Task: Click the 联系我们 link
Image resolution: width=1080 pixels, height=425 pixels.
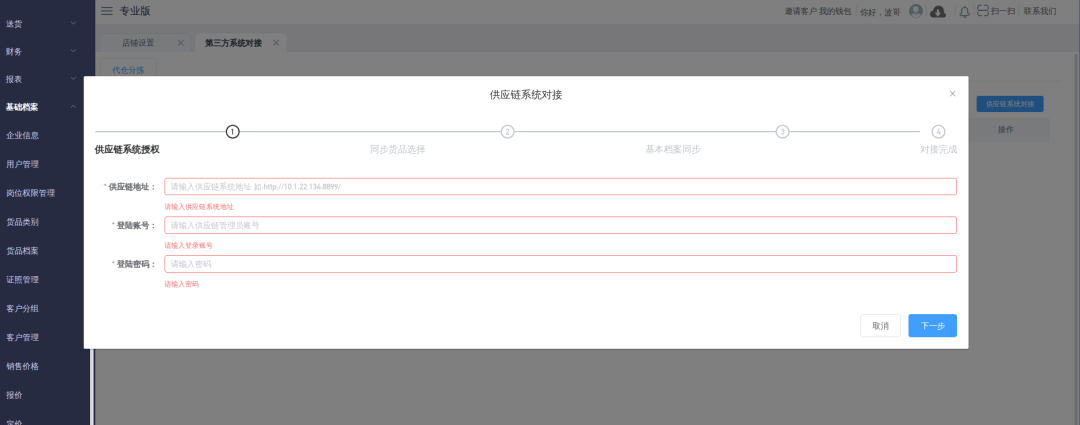Action: pyautogui.click(x=1039, y=12)
